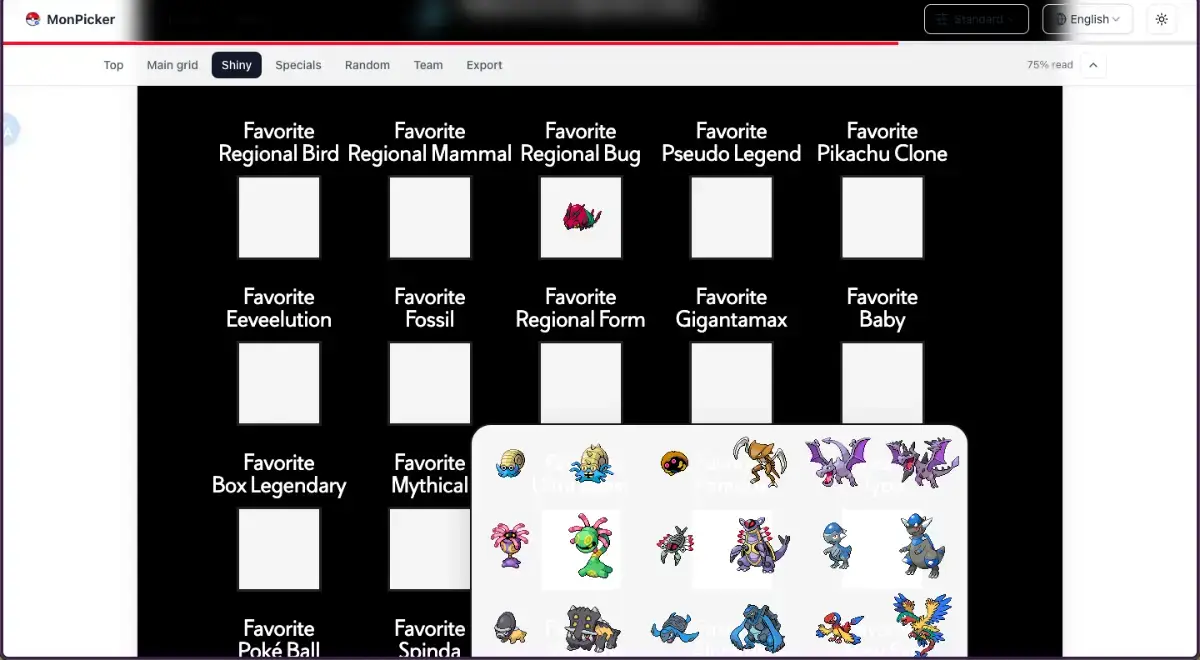Go to the Main grid section
This screenshot has width=1200, height=660.
pyautogui.click(x=173, y=65)
